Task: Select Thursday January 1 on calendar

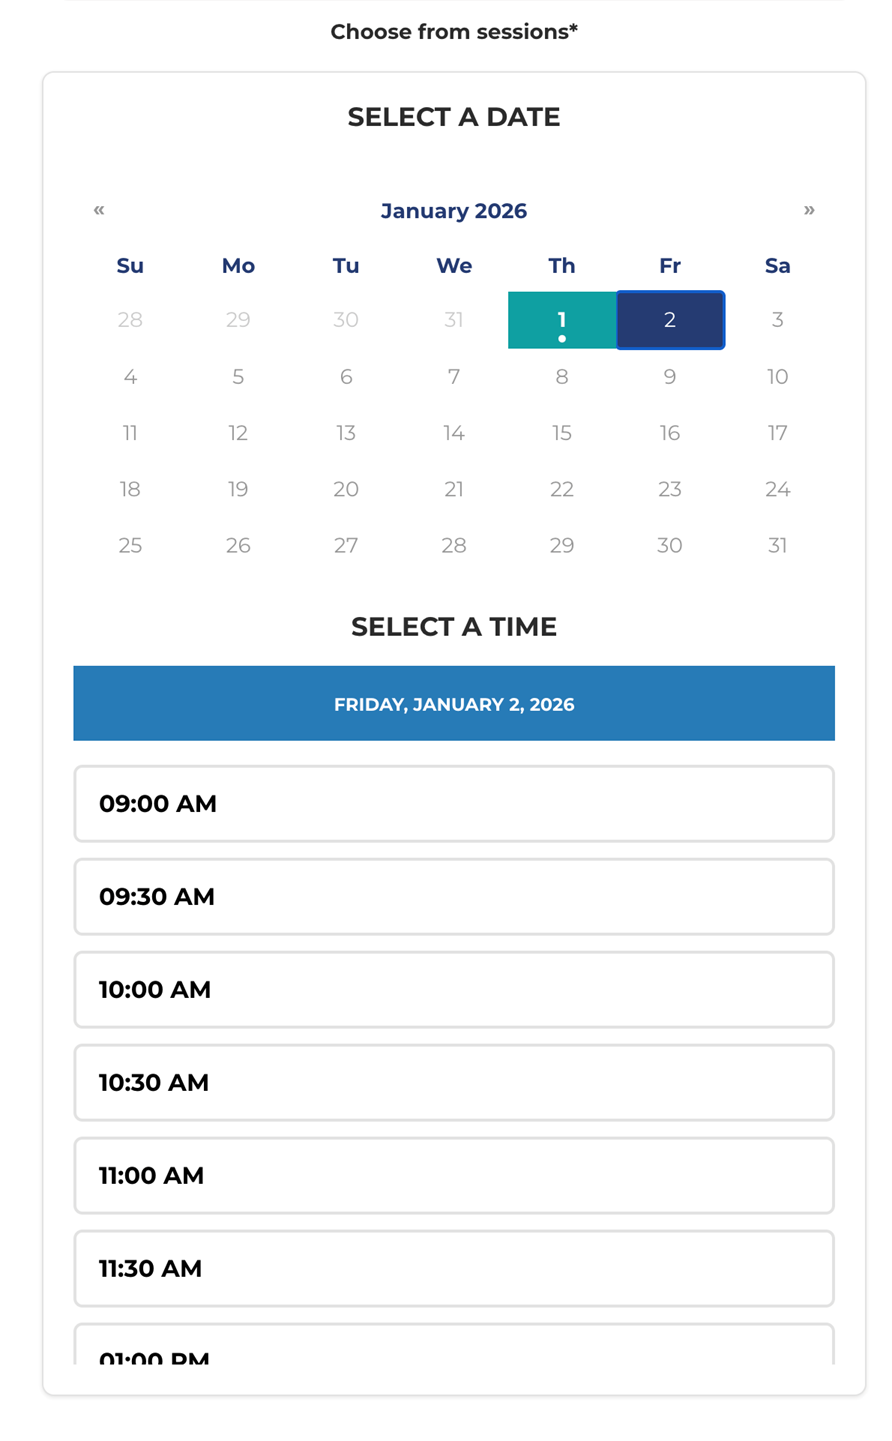Action: tap(562, 320)
